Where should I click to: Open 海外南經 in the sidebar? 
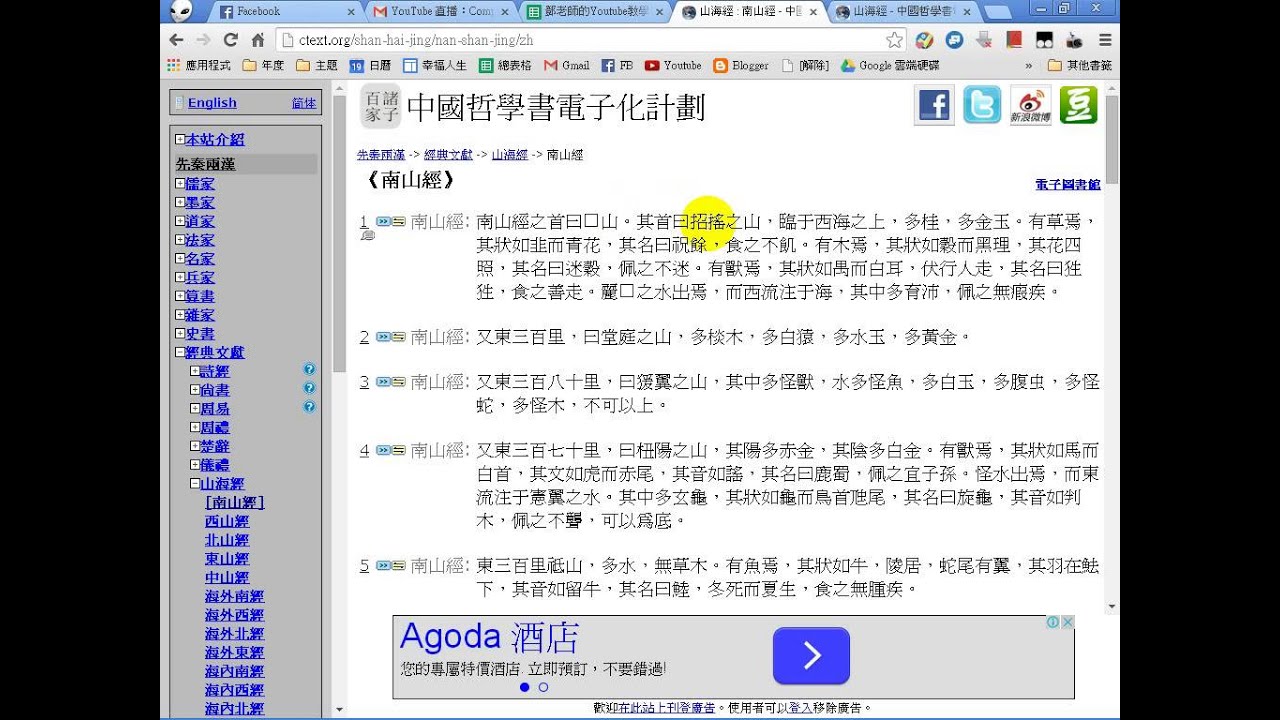[234, 596]
